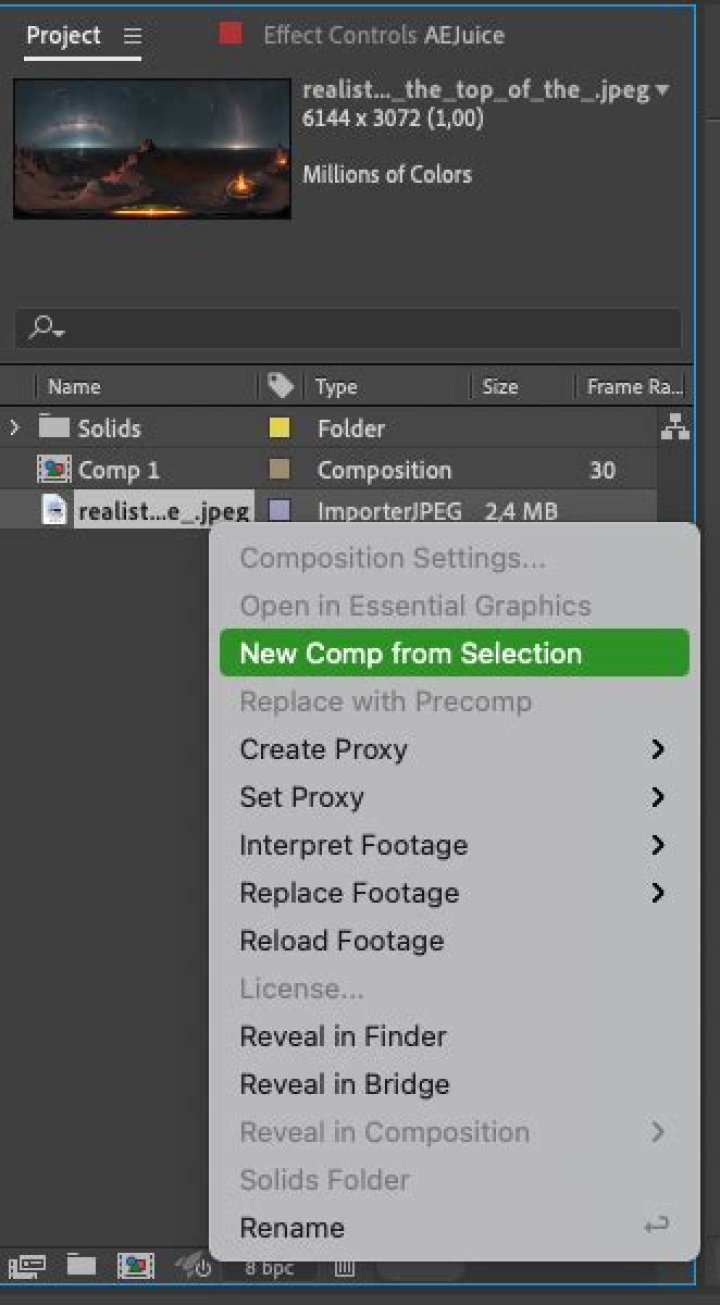Open the Project panel hamburger menu

pos(131,34)
